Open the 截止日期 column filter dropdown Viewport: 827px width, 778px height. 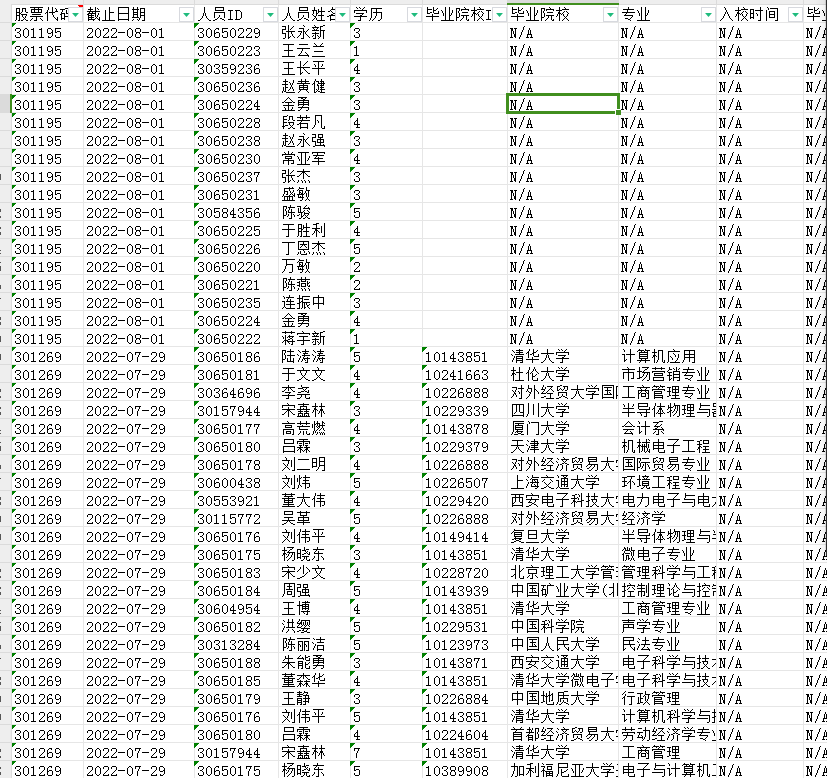click(x=185, y=15)
